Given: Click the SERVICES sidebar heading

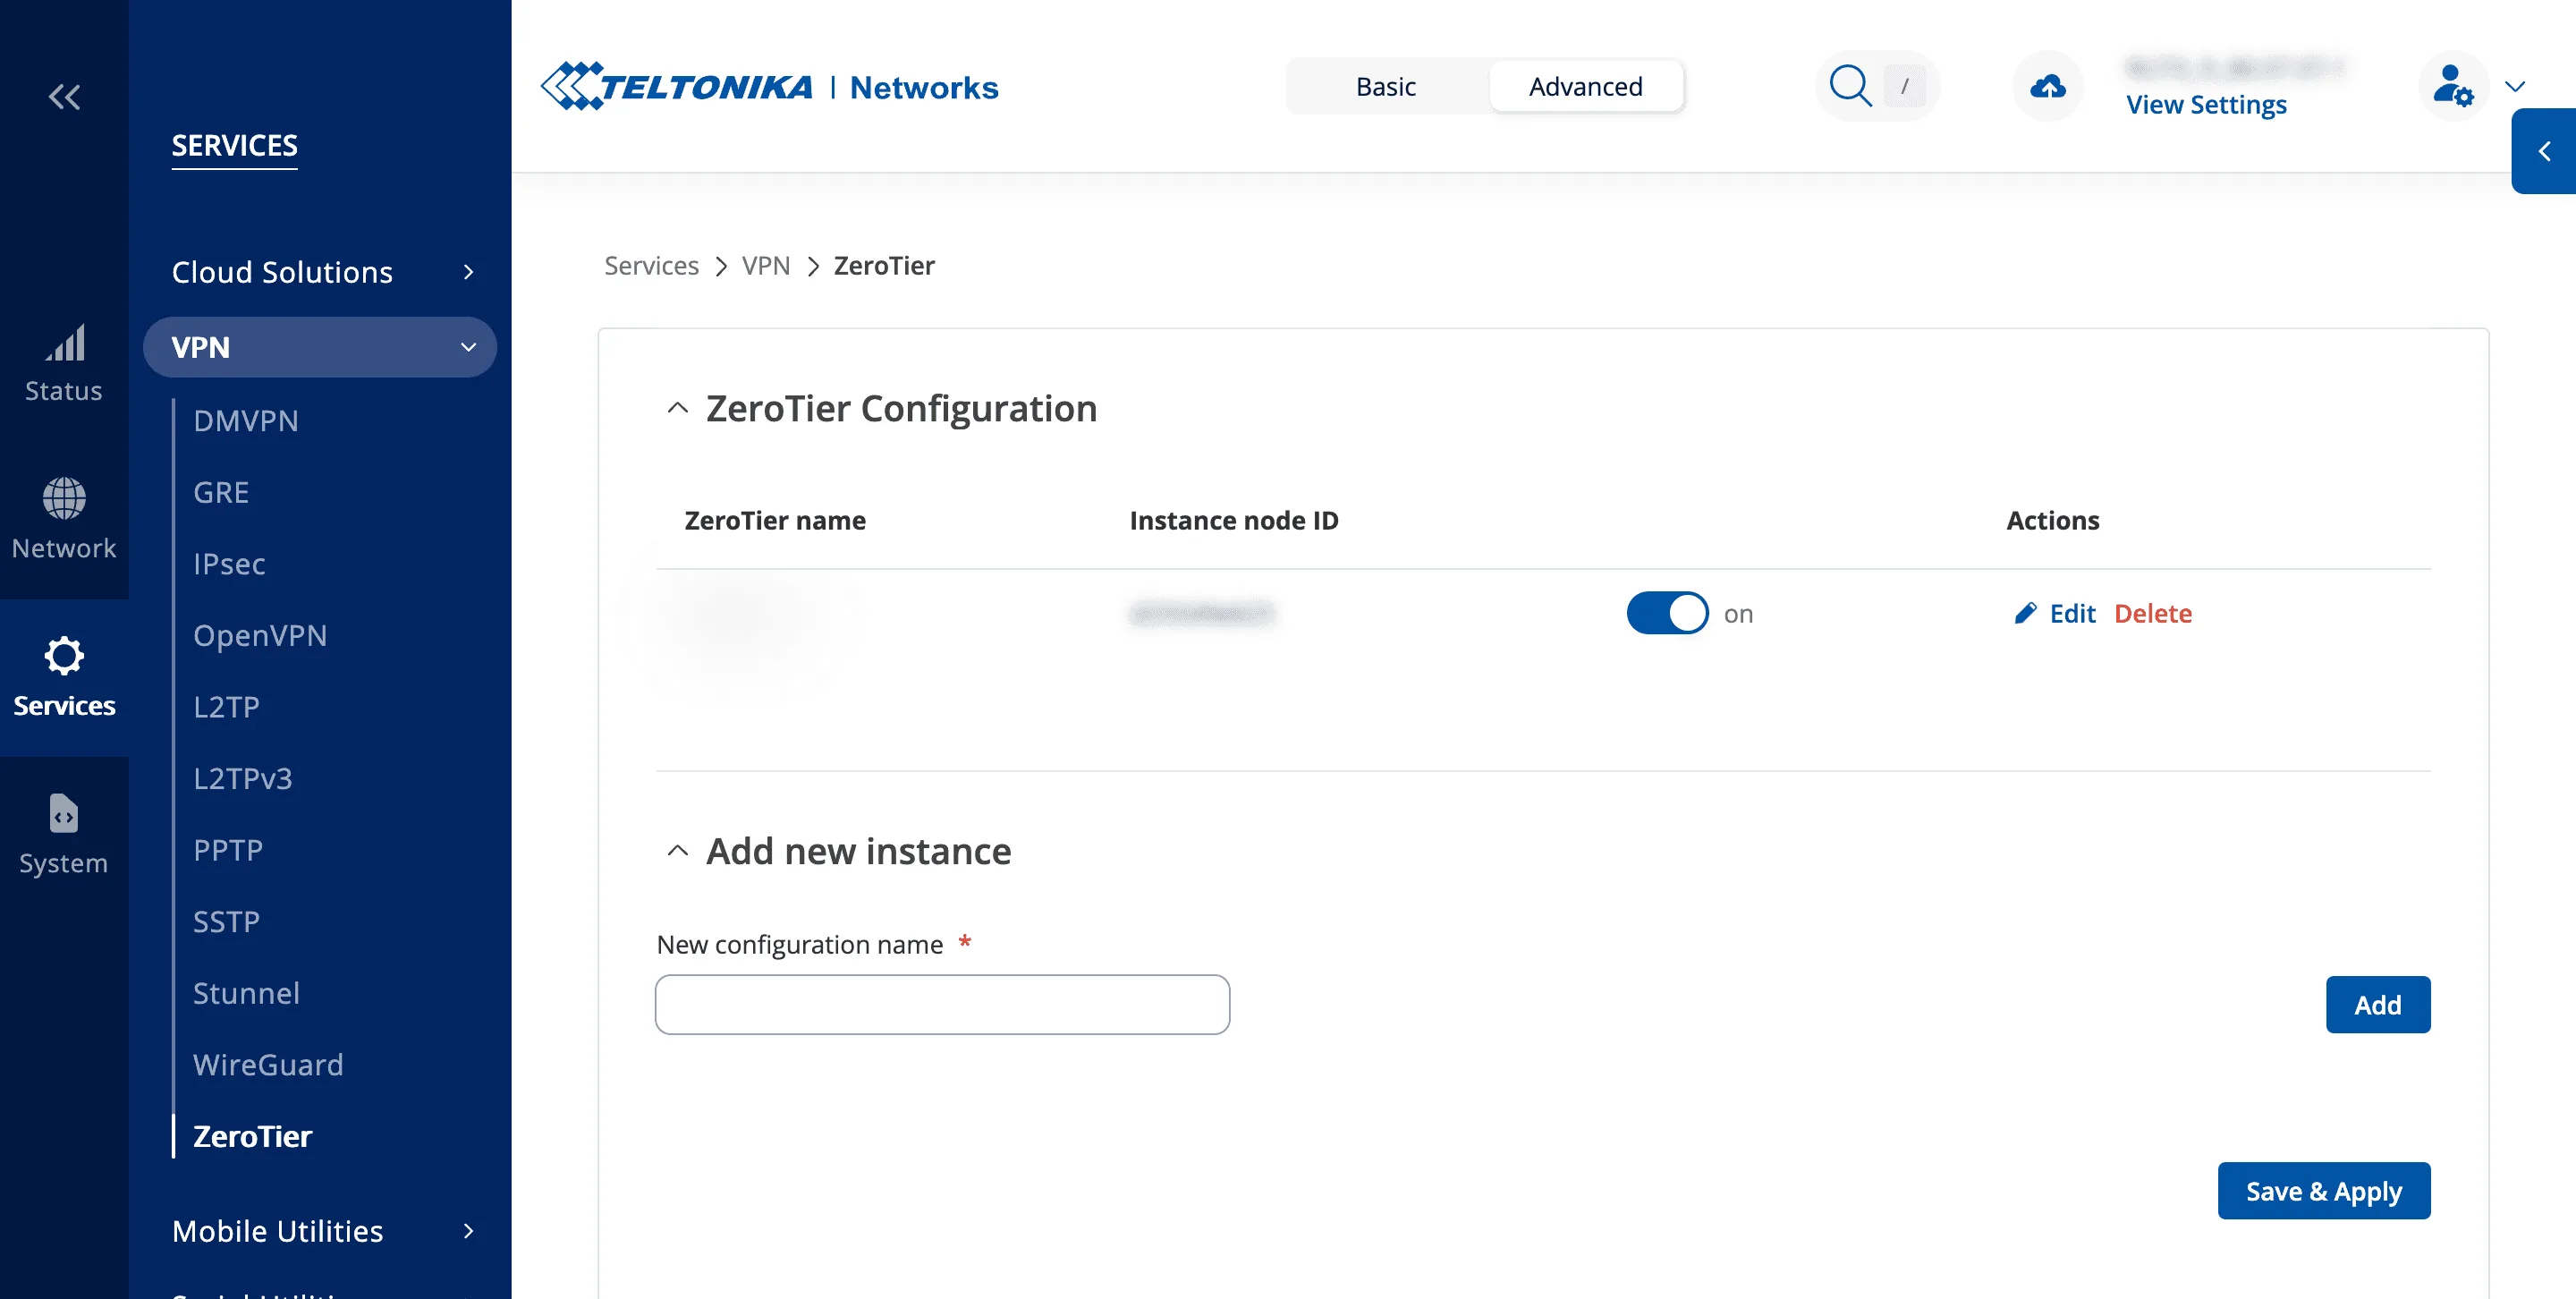Looking at the screenshot, I should click(x=234, y=145).
